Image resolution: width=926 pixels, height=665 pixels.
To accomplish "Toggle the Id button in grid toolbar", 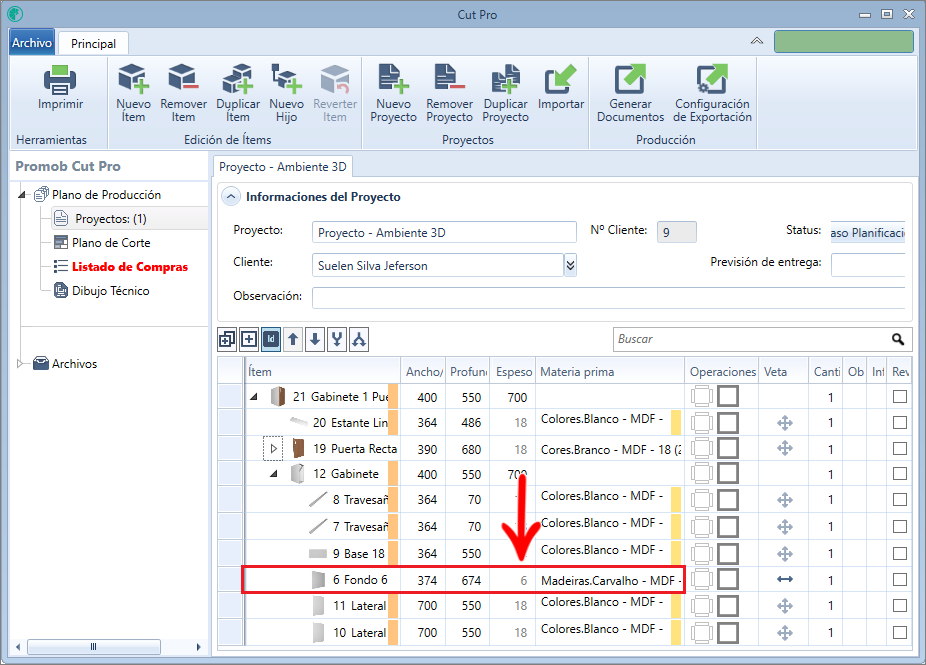I will 271,340.
